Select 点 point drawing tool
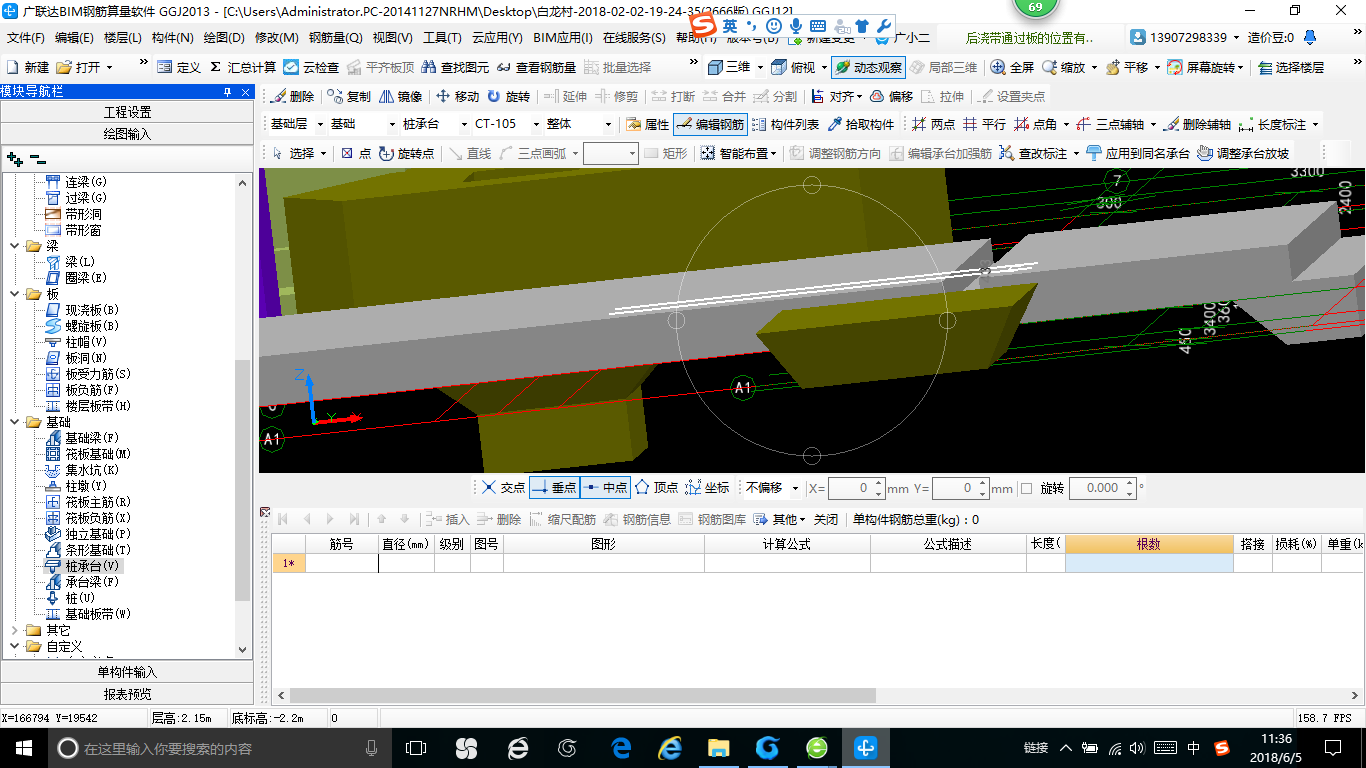This screenshot has height=768, width=1366. [356, 153]
